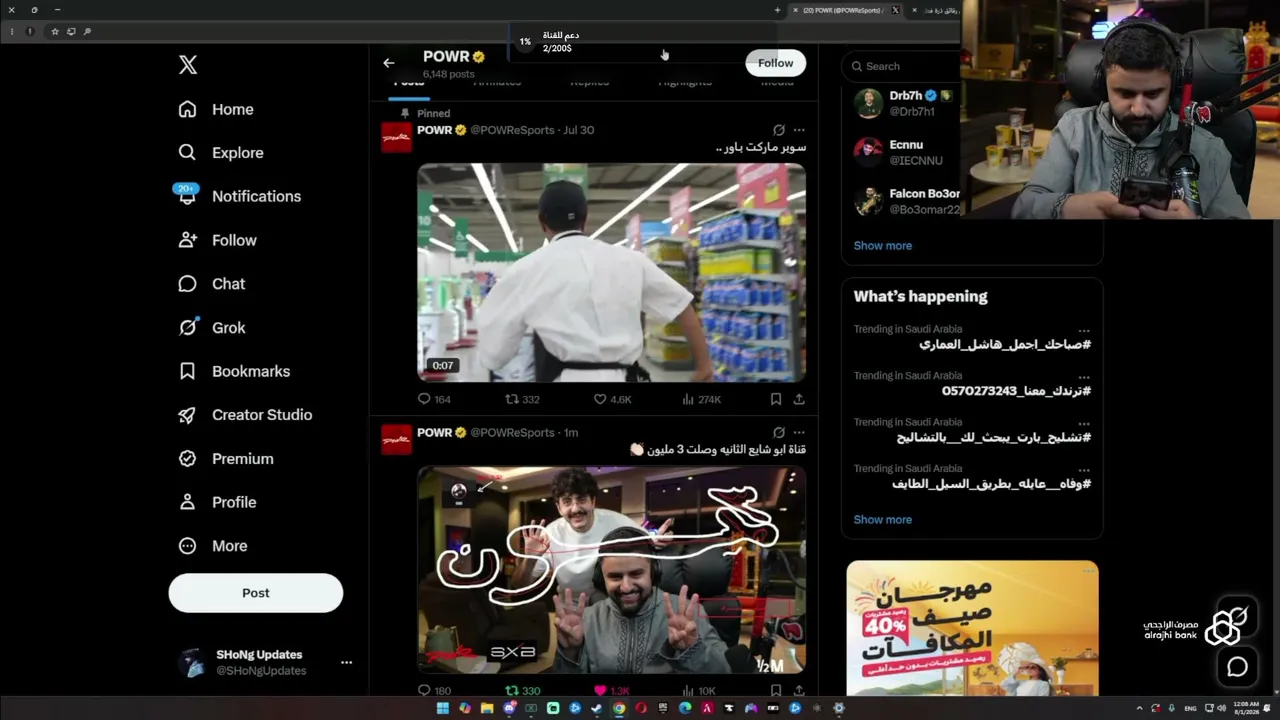The image size is (1280, 720).
Task: Click the Bookmarks ribbon icon in sidebar
Action: point(187,371)
